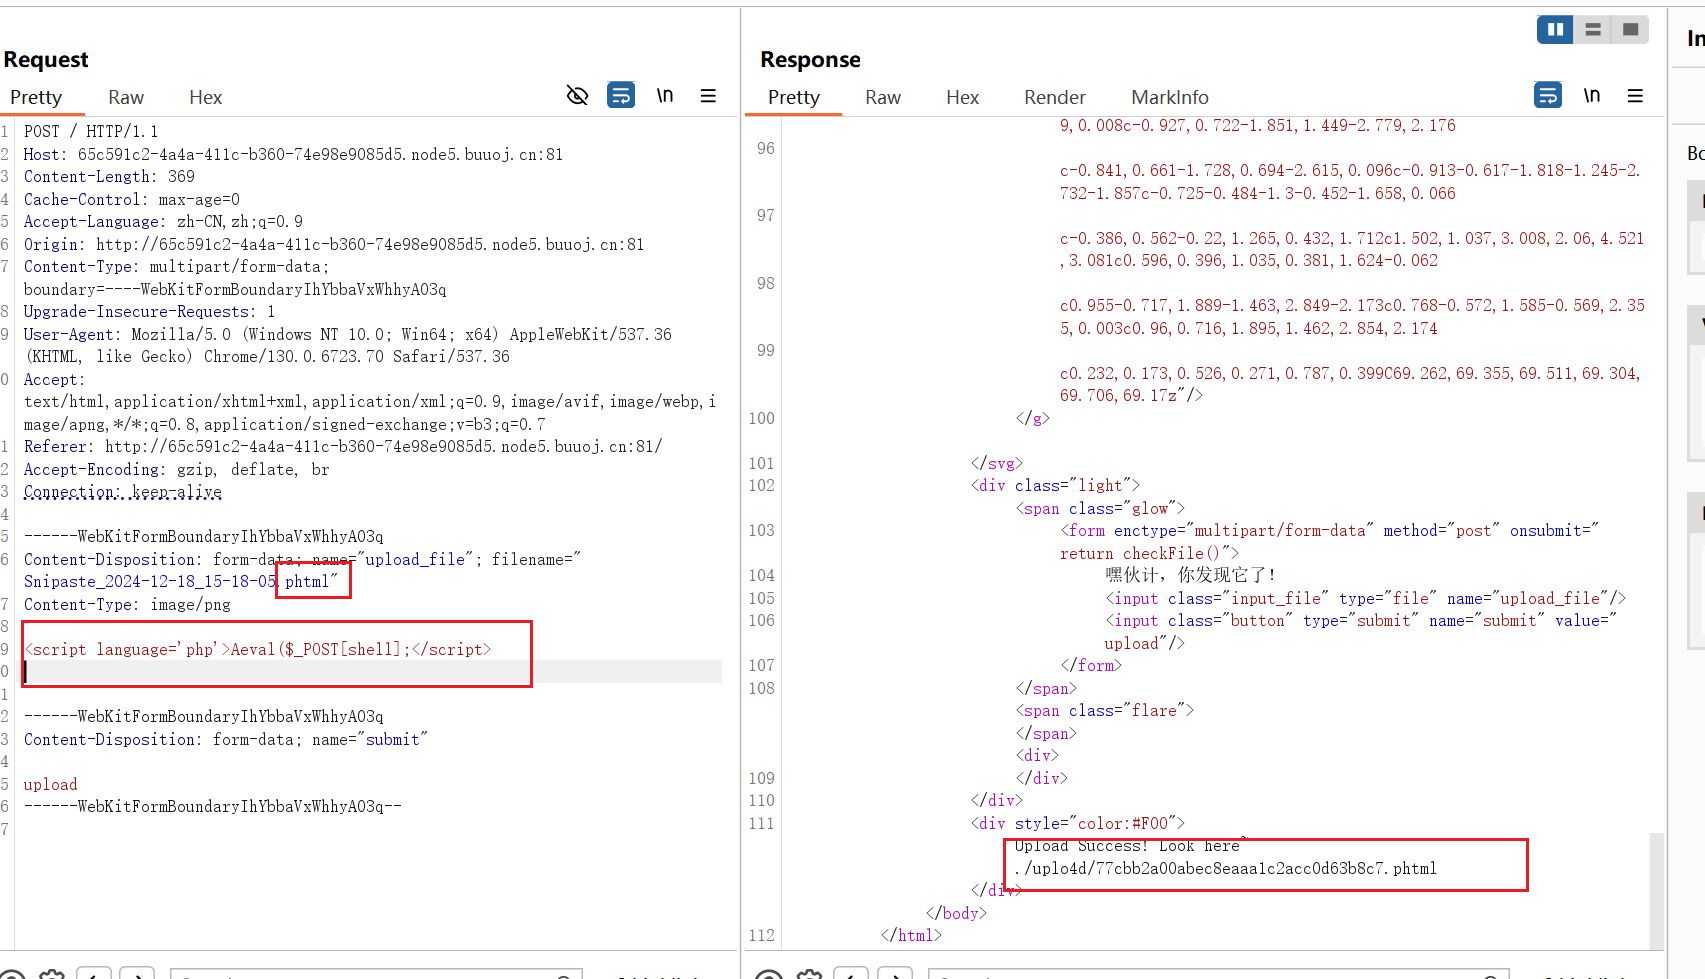Click the Origin header line
The width and height of the screenshot is (1705, 979).
coord(334,245)
